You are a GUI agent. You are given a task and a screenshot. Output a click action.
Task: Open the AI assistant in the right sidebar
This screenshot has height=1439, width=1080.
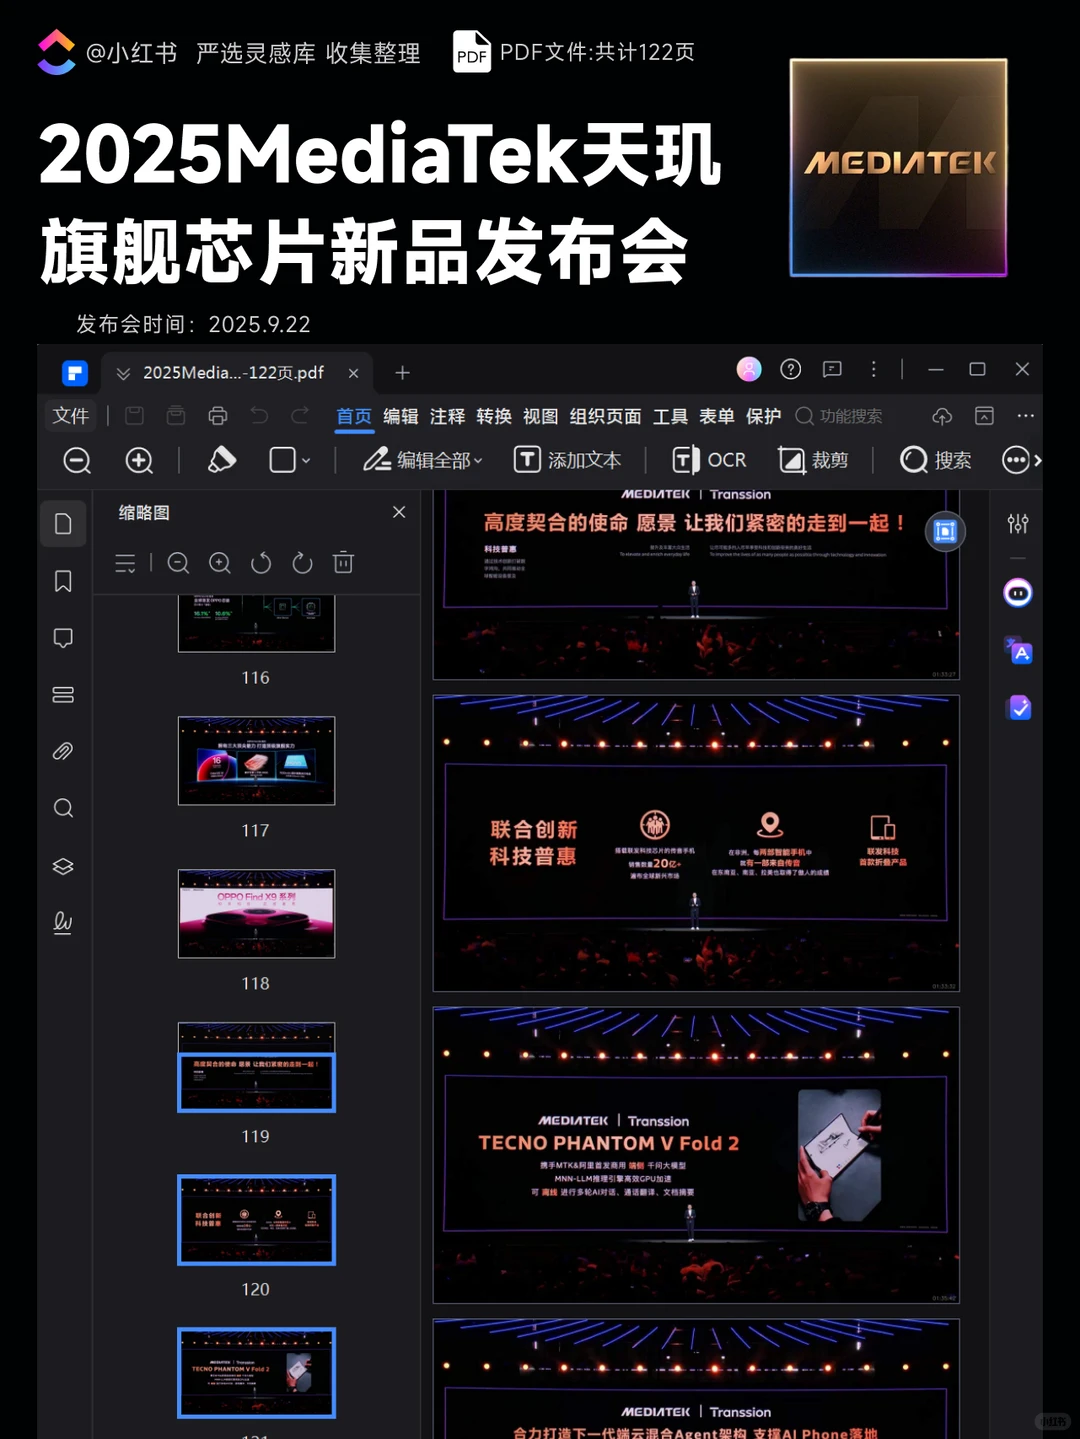(x=1018, y=593)
